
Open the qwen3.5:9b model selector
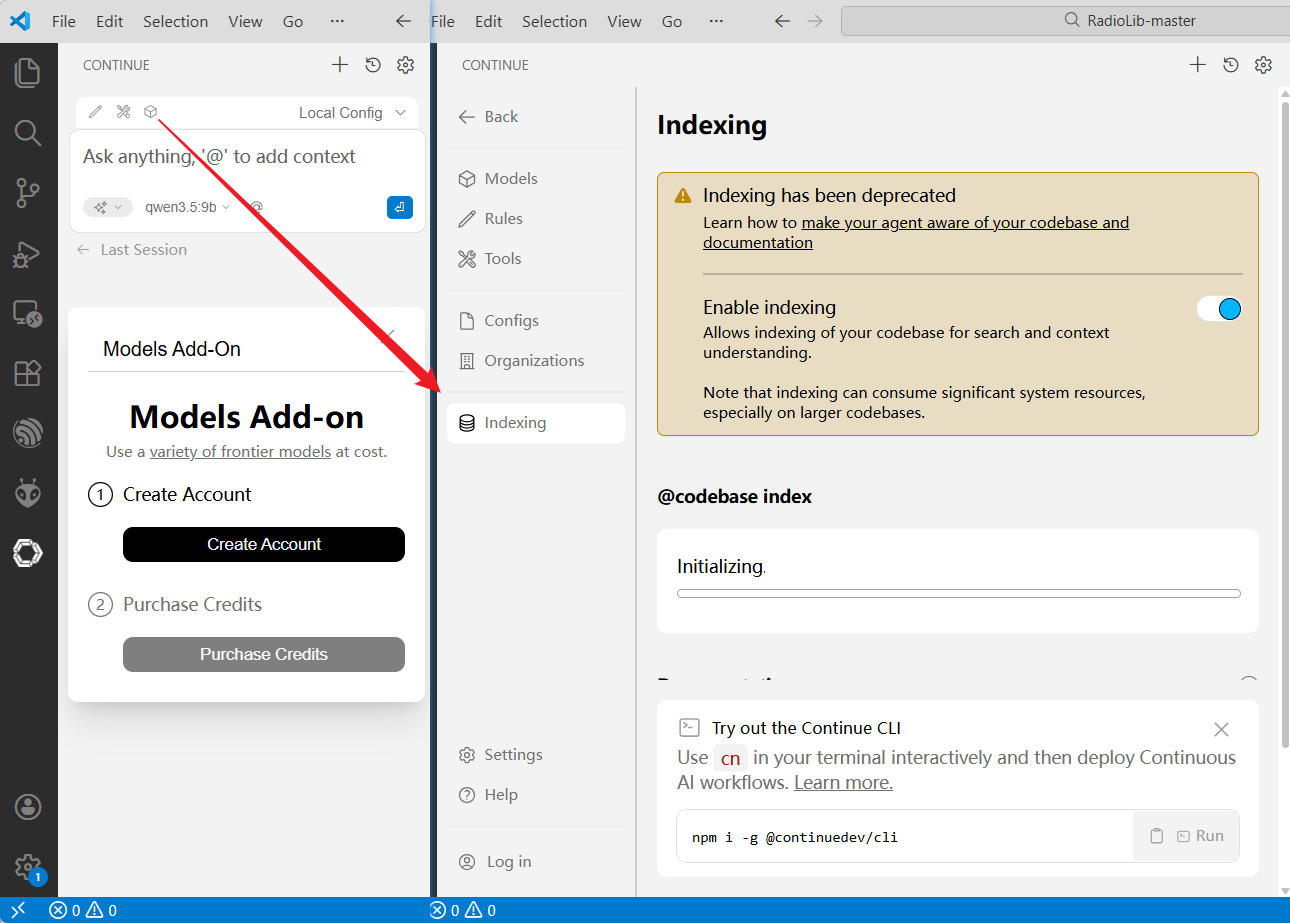click(187, 207)
